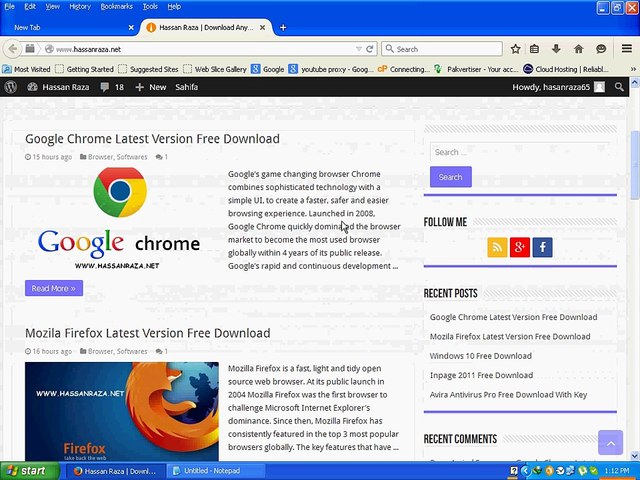
Task: Click the icon left of the address bar globe
Action: pyautogui.click(x=30, y=49)
